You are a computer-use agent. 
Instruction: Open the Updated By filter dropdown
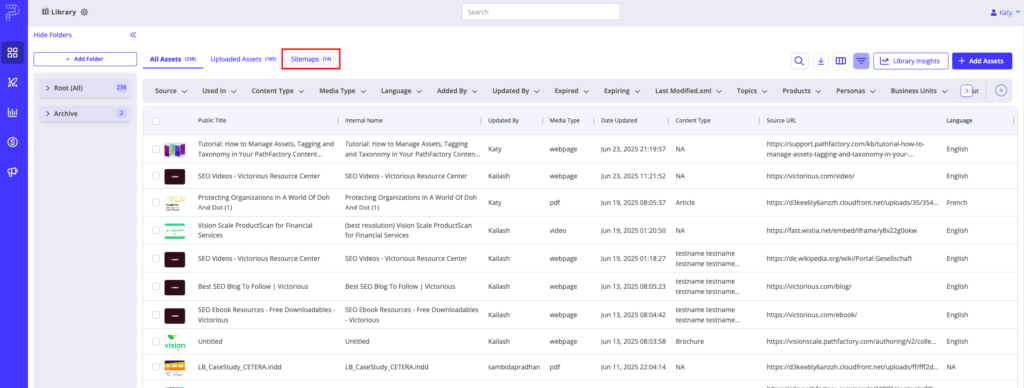click(x=516, y=91)
